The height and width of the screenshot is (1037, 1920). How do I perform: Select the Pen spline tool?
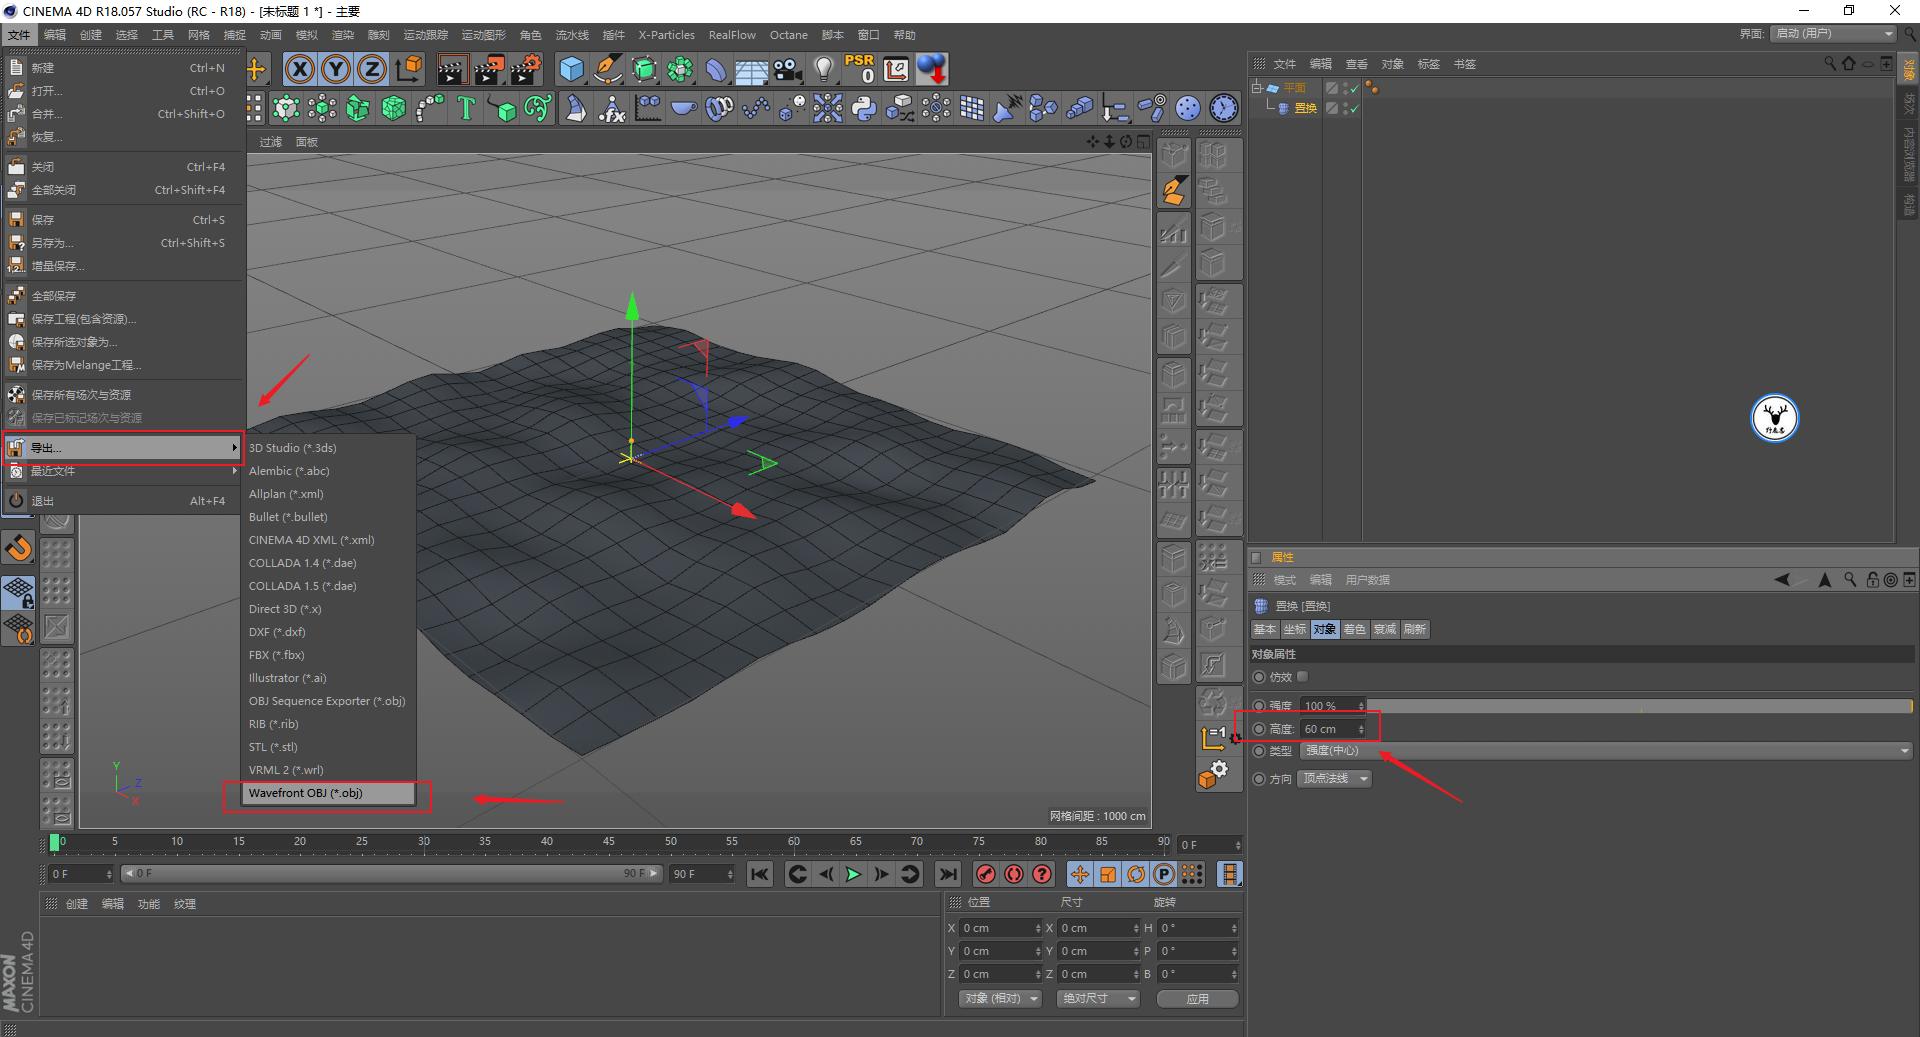pos(608,69)
